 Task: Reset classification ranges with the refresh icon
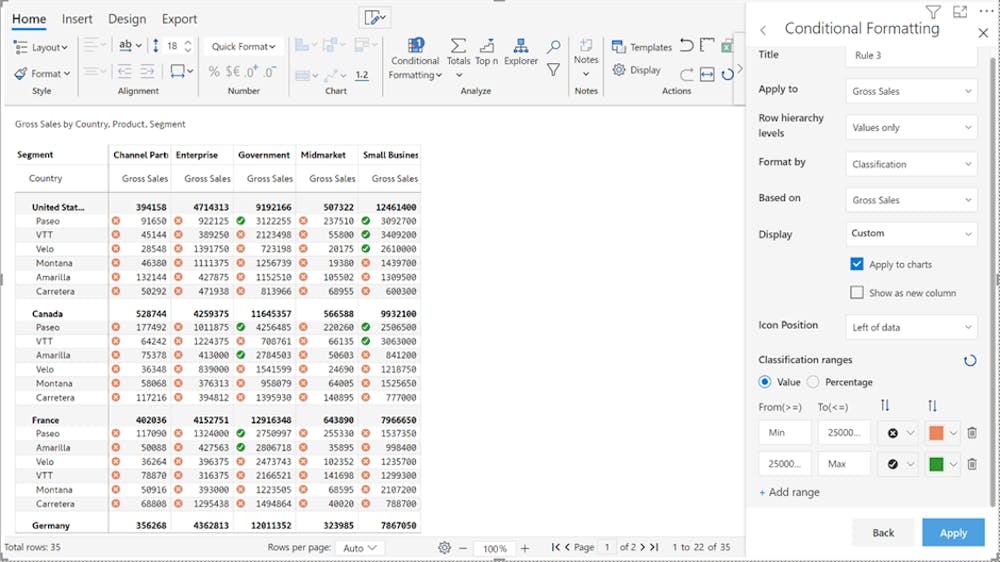pyautogui.click(x=969, y=360)
